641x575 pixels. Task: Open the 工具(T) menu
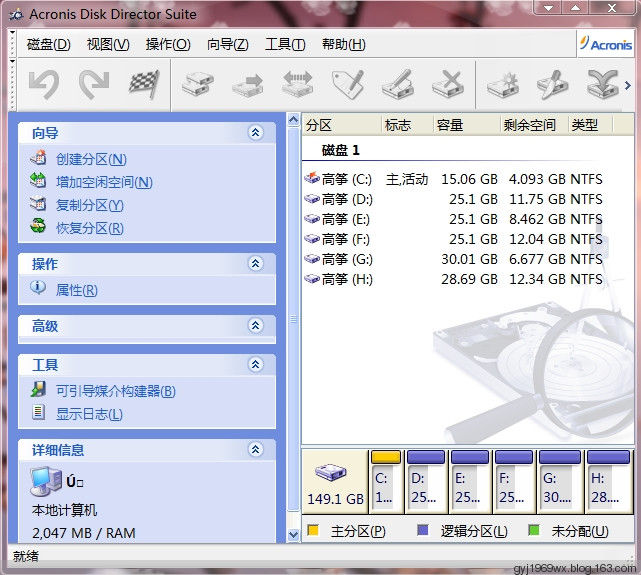285,44
